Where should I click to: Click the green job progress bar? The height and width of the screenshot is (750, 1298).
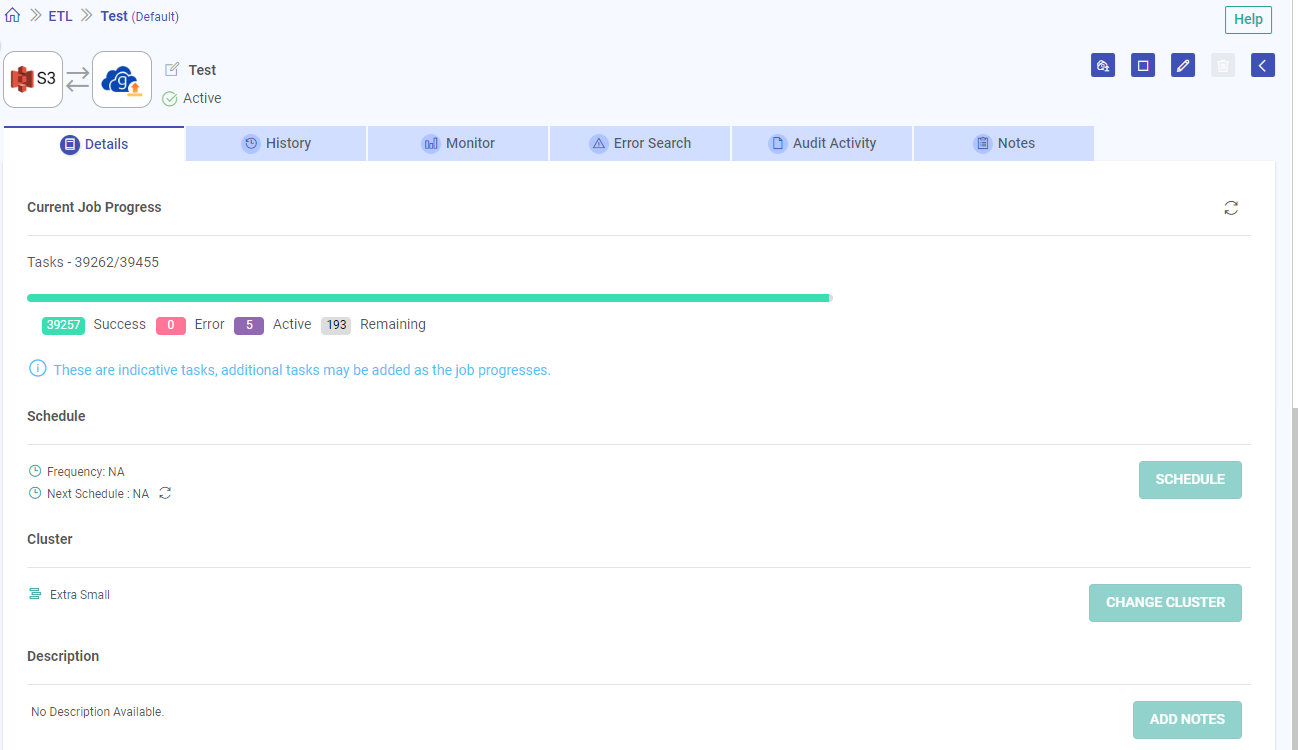coord(428,298)
